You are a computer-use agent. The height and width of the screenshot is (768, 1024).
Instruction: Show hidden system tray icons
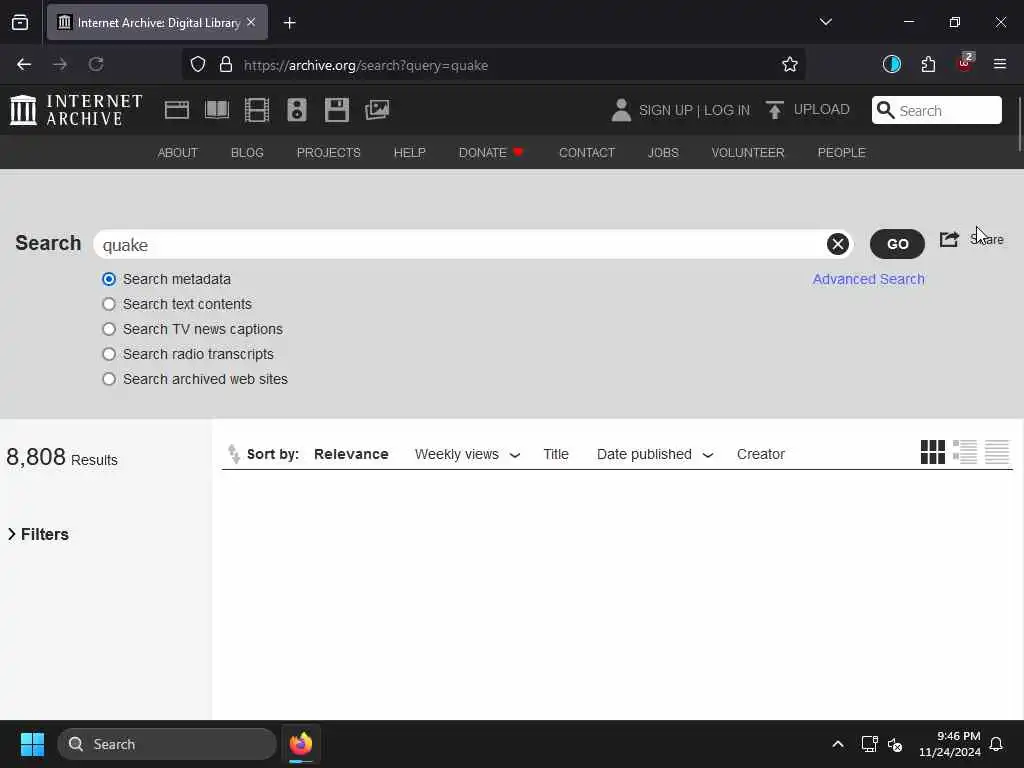click(x=838, y=744)
